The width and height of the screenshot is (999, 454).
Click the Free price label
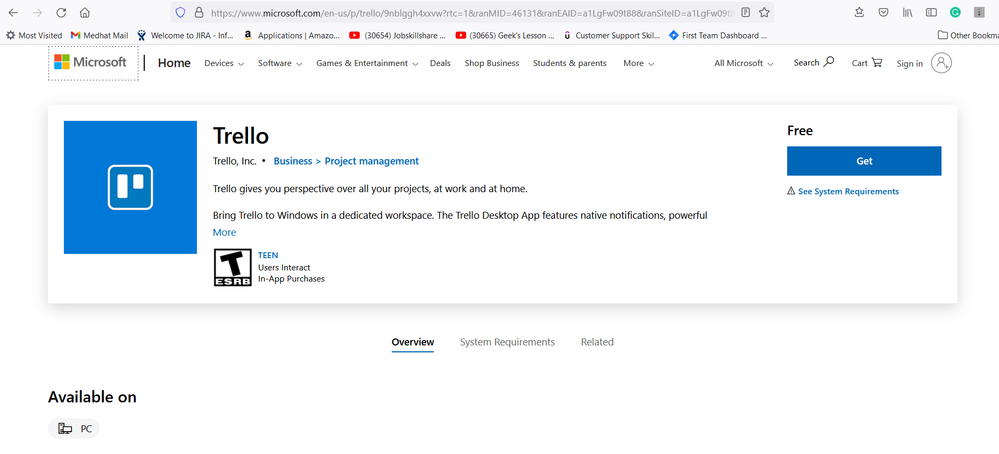click(x=800, y=131)
